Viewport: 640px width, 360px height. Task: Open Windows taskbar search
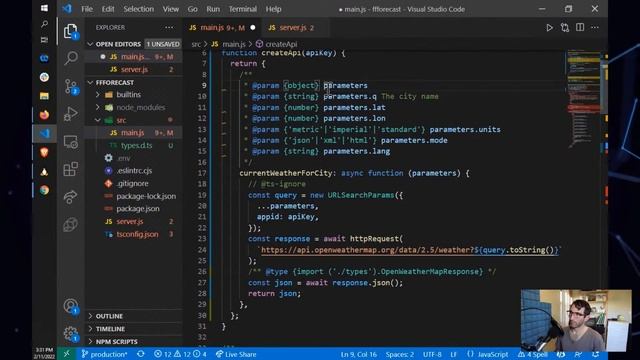(x=44, y=24)
